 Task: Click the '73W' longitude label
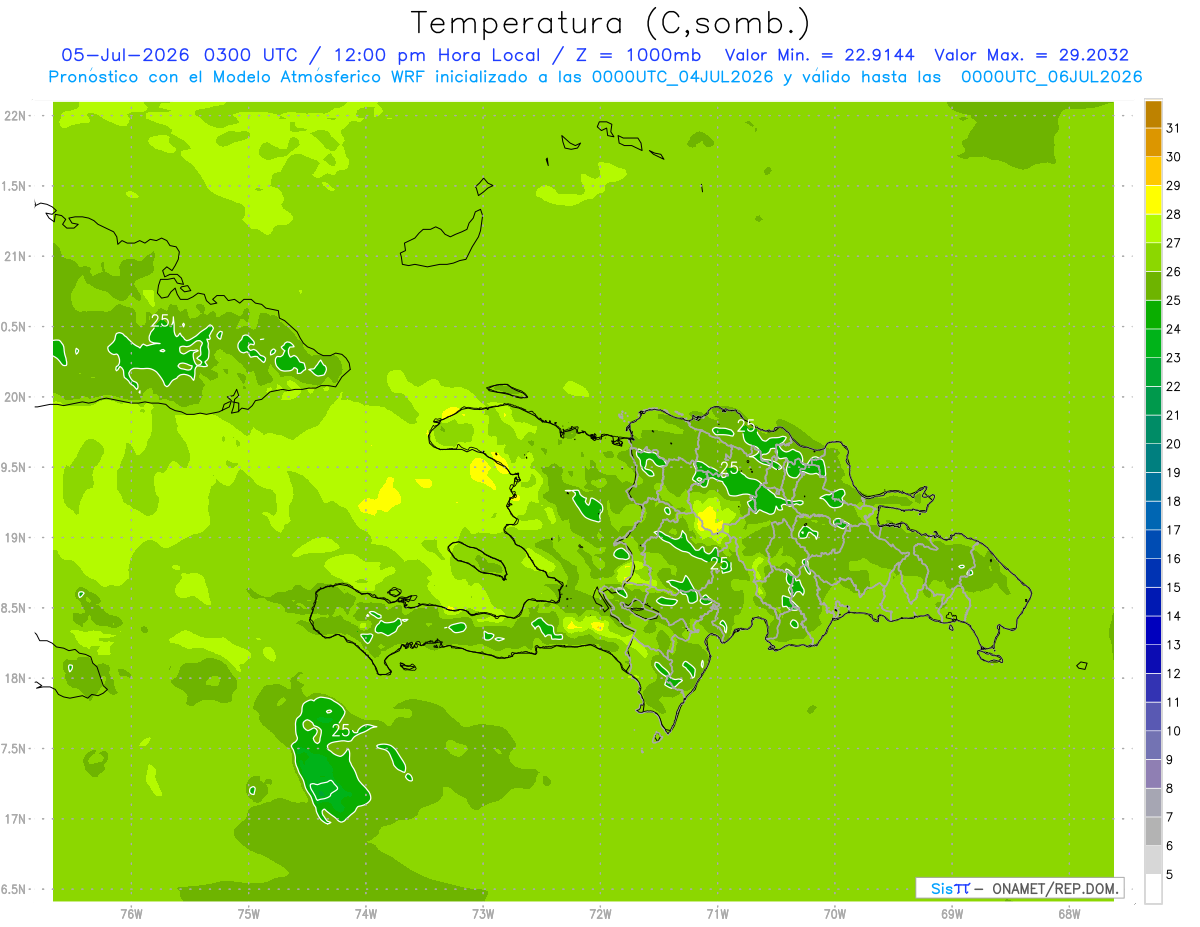click(x=483, y=914)
